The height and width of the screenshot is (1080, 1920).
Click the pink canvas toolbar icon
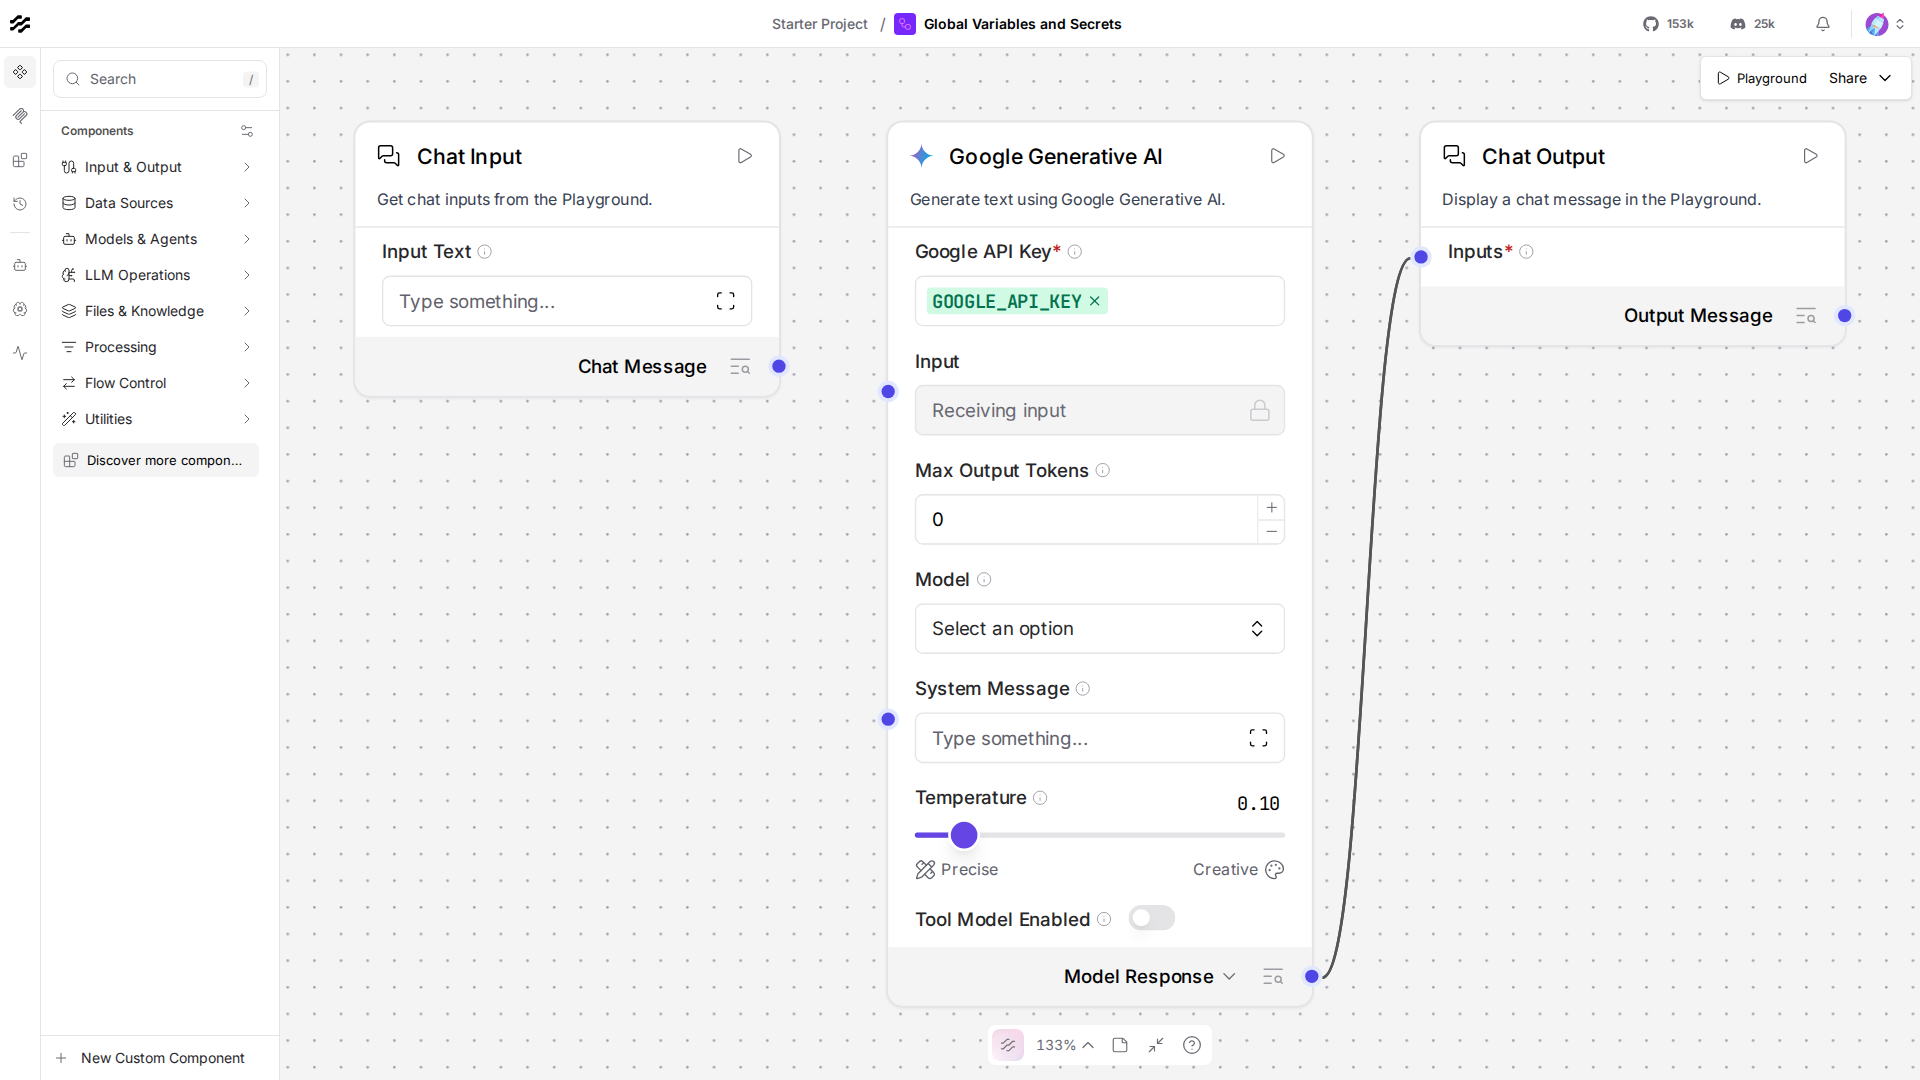(x=1008, y=1045)
